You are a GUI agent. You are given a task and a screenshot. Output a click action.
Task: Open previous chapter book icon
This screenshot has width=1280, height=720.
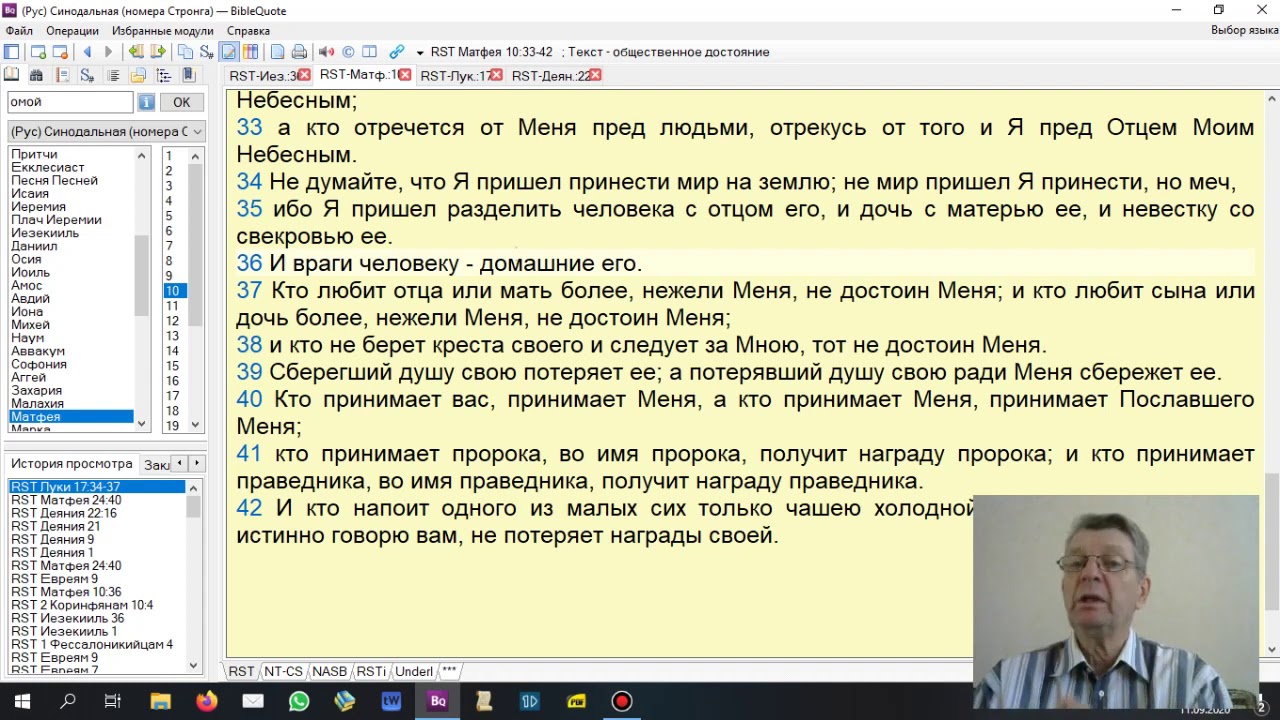click(136, 52)
